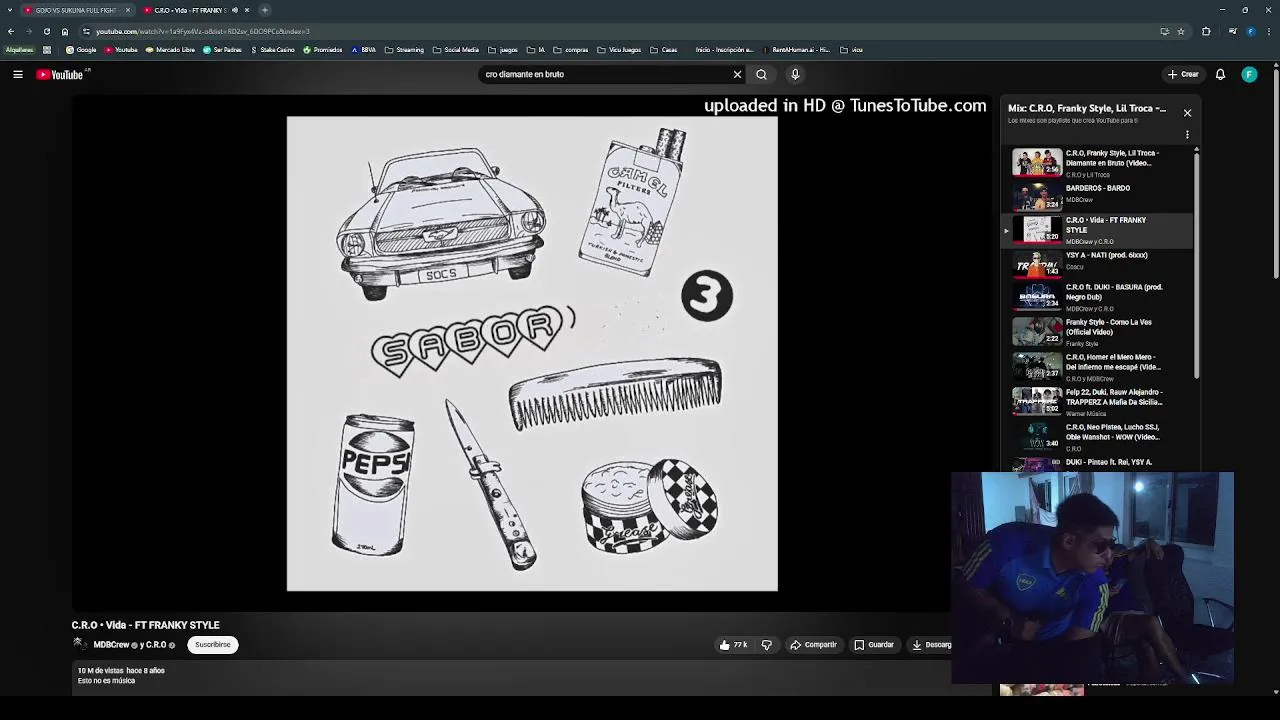The image size is (1280, 720).
Task: Go back with the browser back arrow
Action: pyautogui.click(x=11, y=31)
